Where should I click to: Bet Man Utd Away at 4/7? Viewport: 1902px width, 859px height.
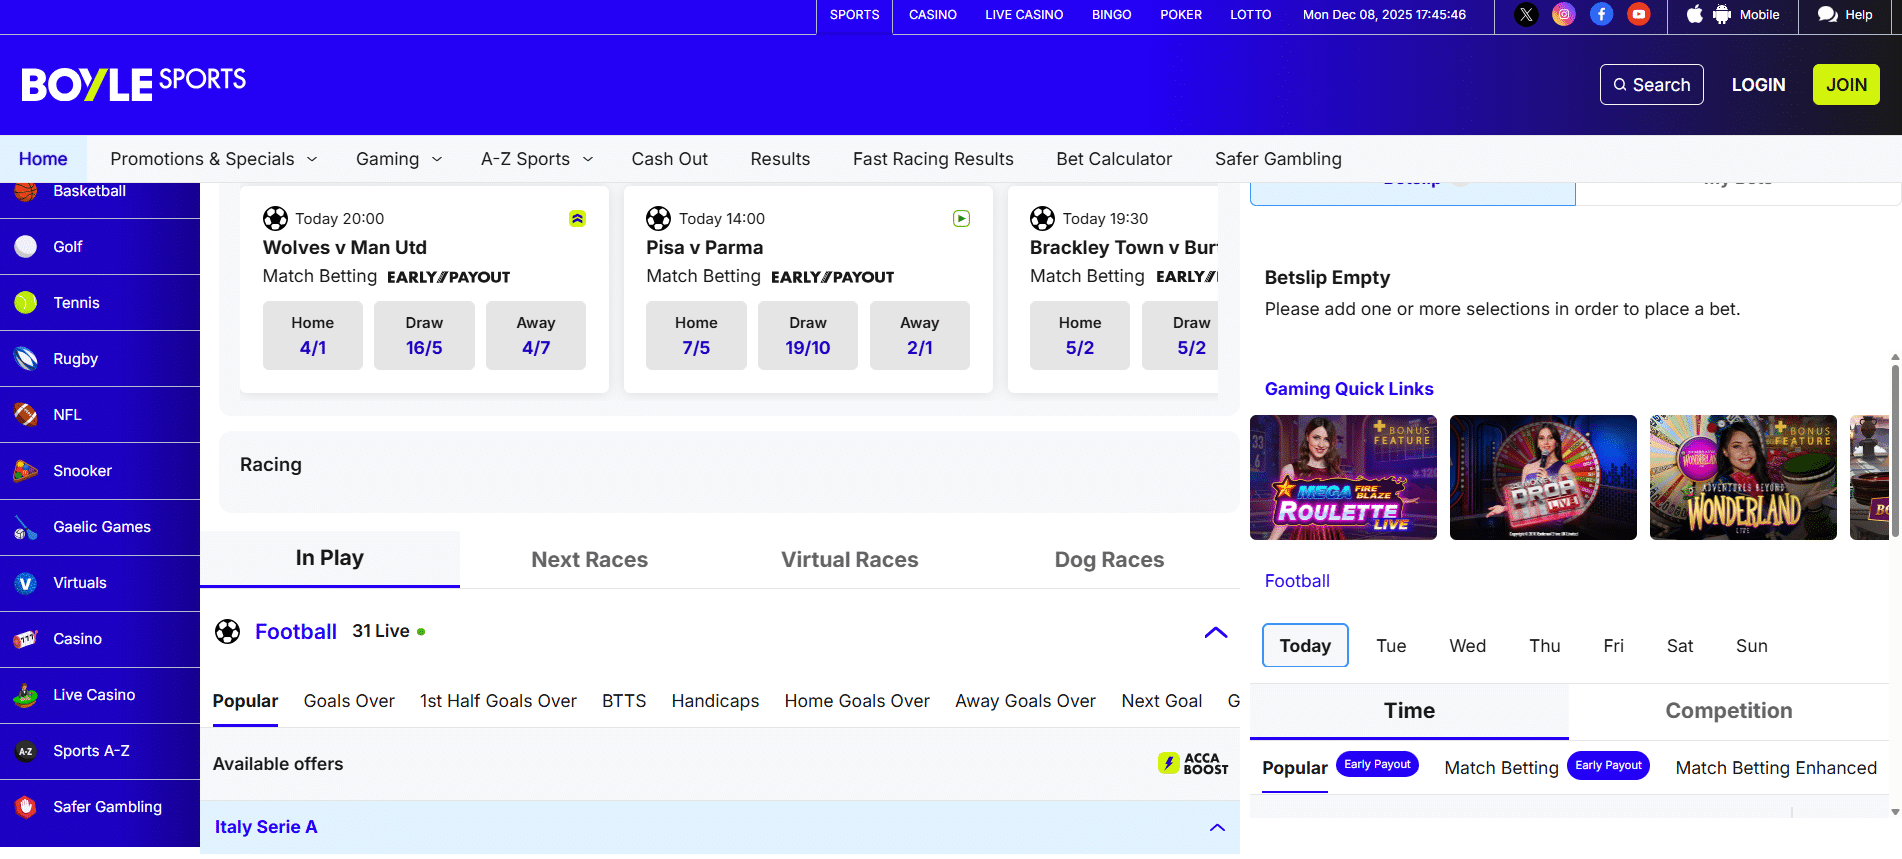click(536, 336)
